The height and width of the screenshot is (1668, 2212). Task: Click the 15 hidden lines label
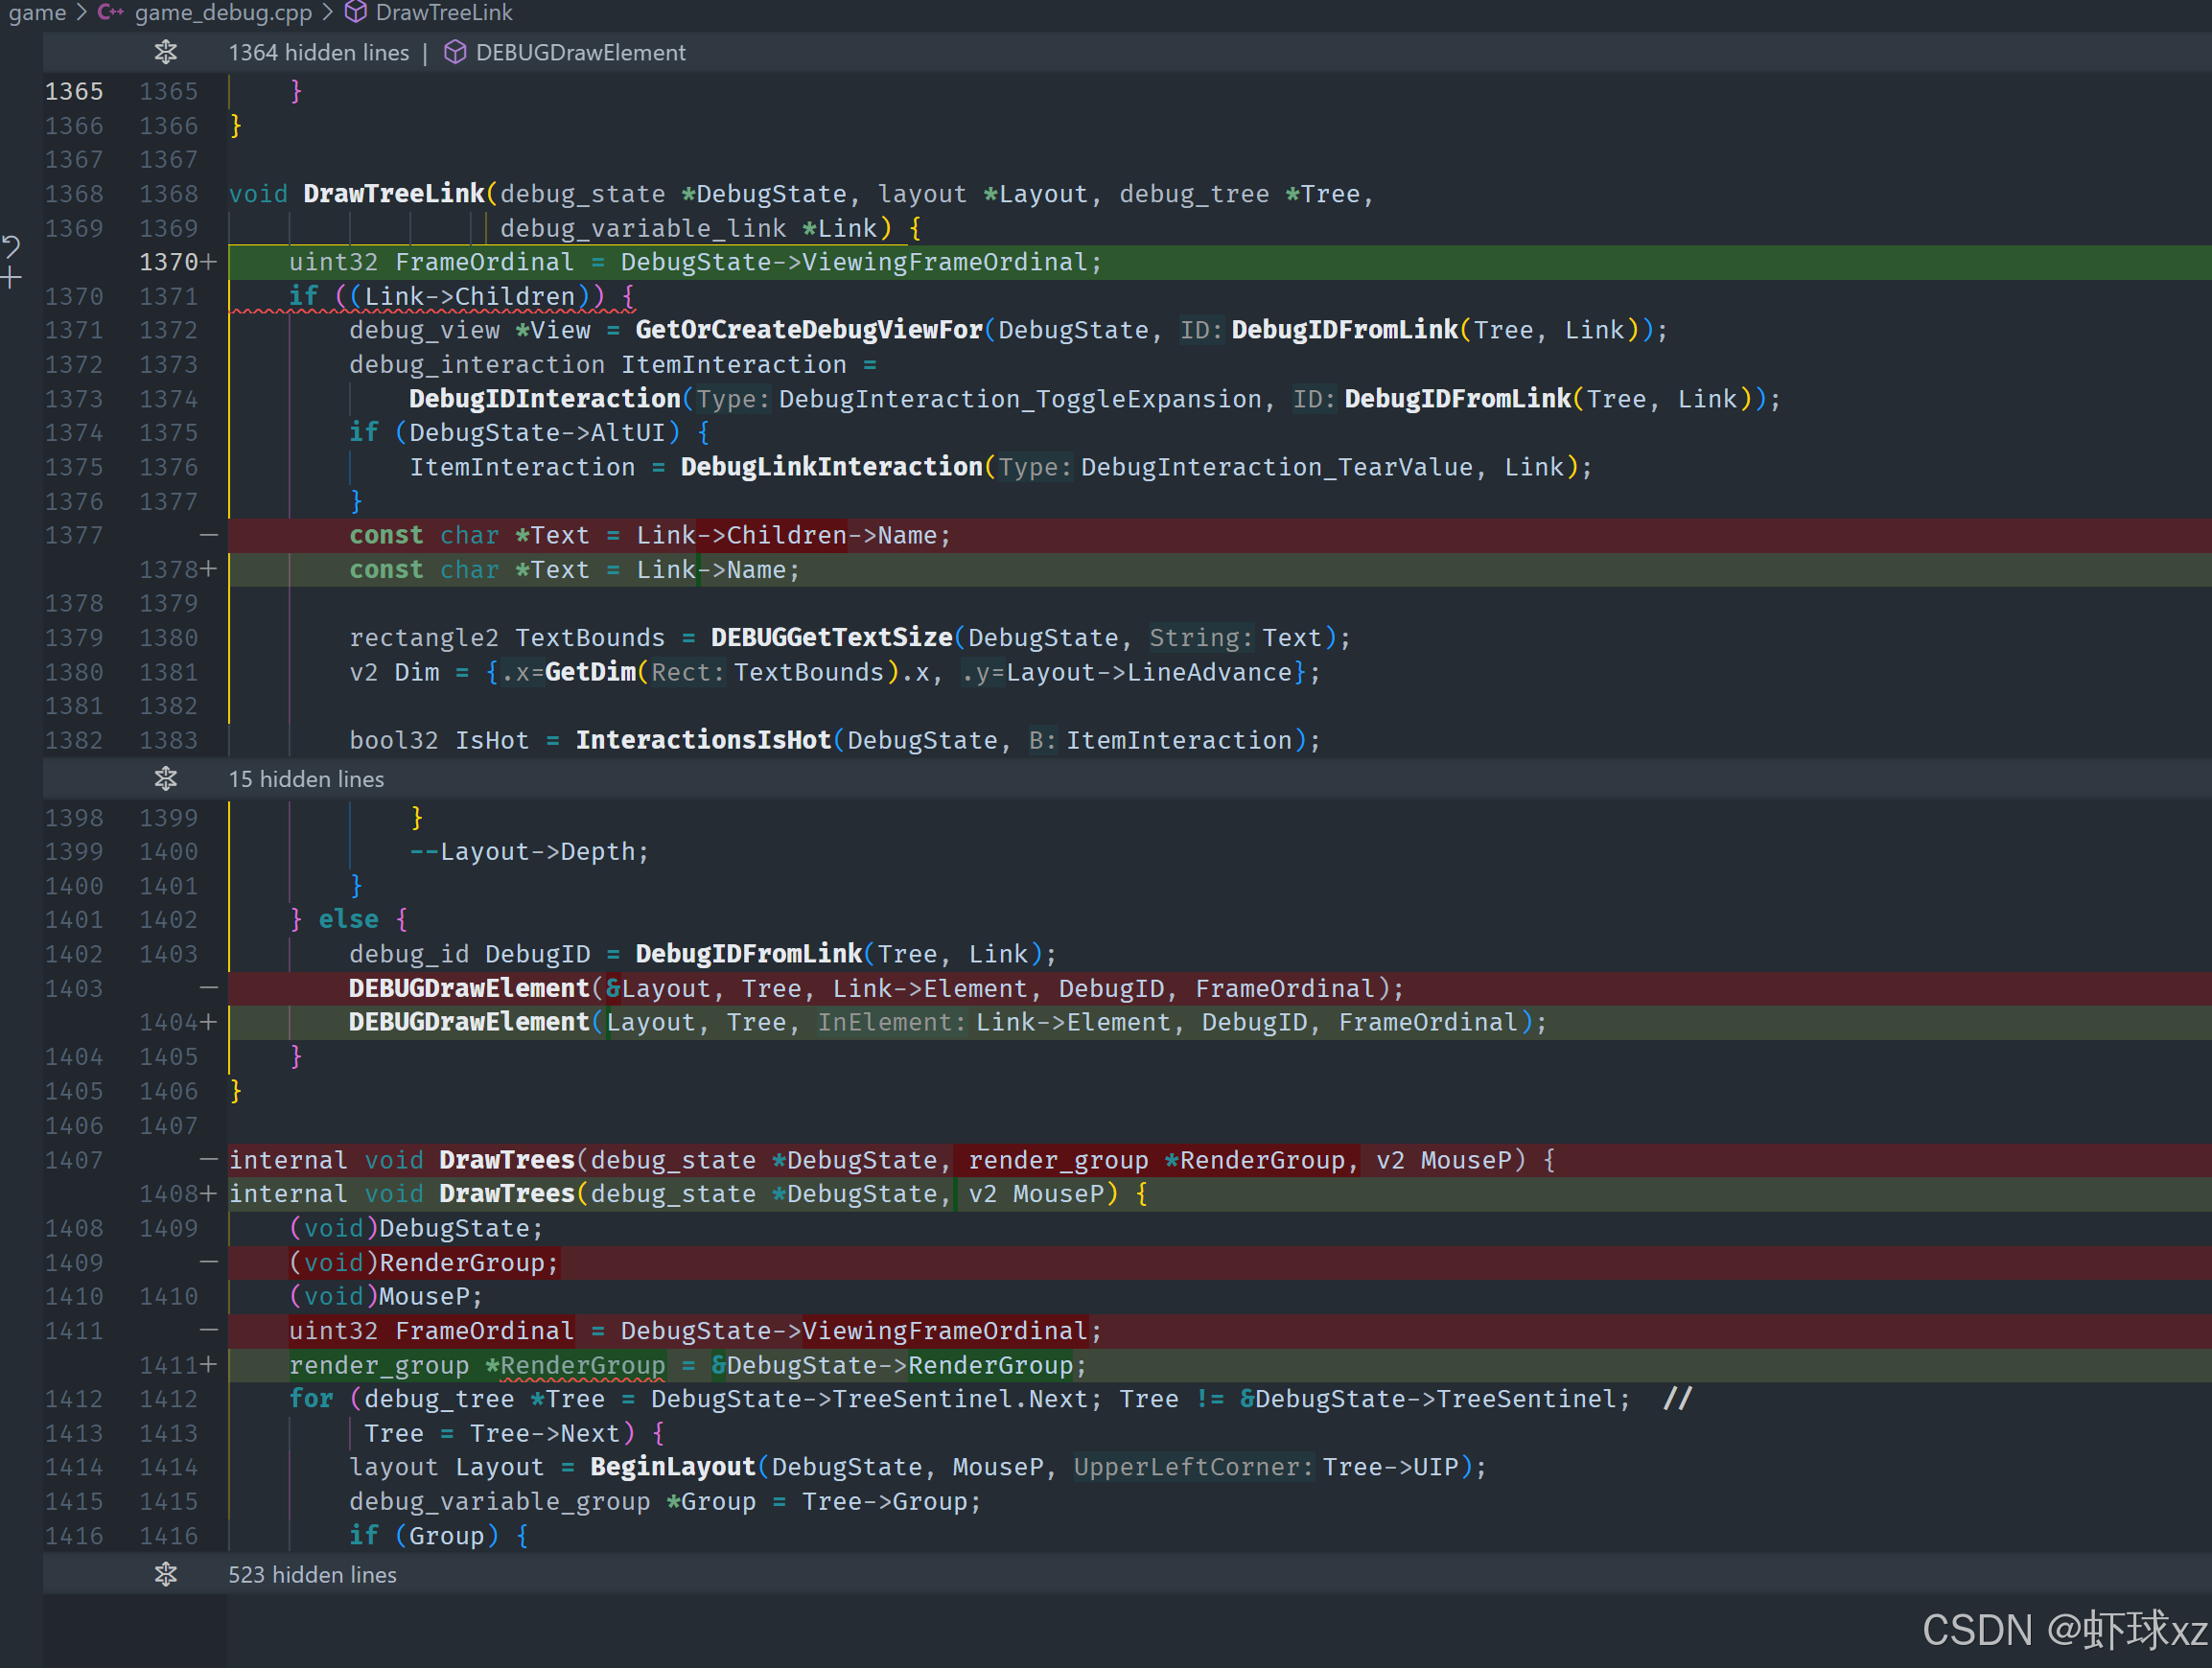click(x=306, y=779)
